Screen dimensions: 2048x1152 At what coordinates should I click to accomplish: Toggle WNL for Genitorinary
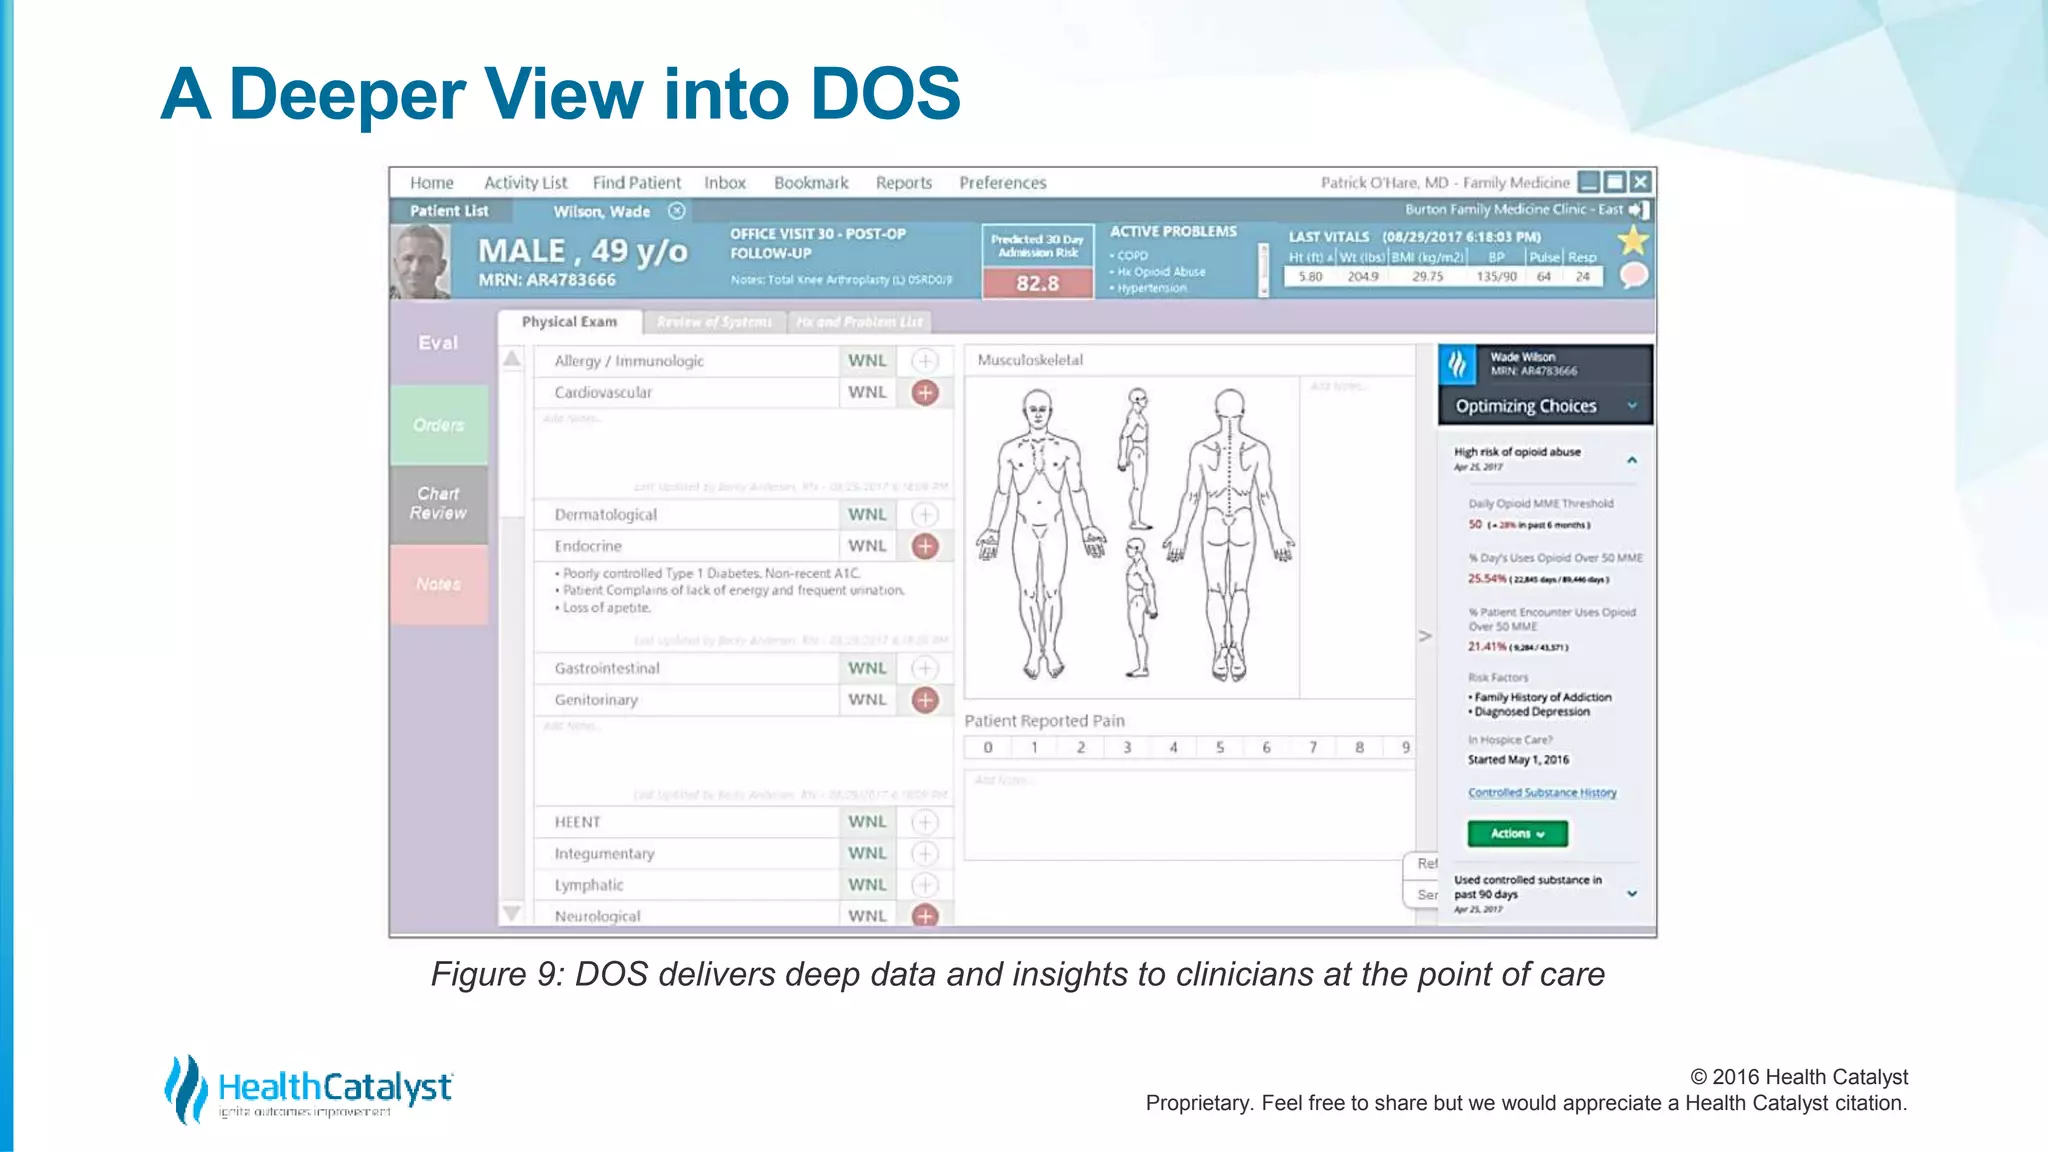coord(867,700)
